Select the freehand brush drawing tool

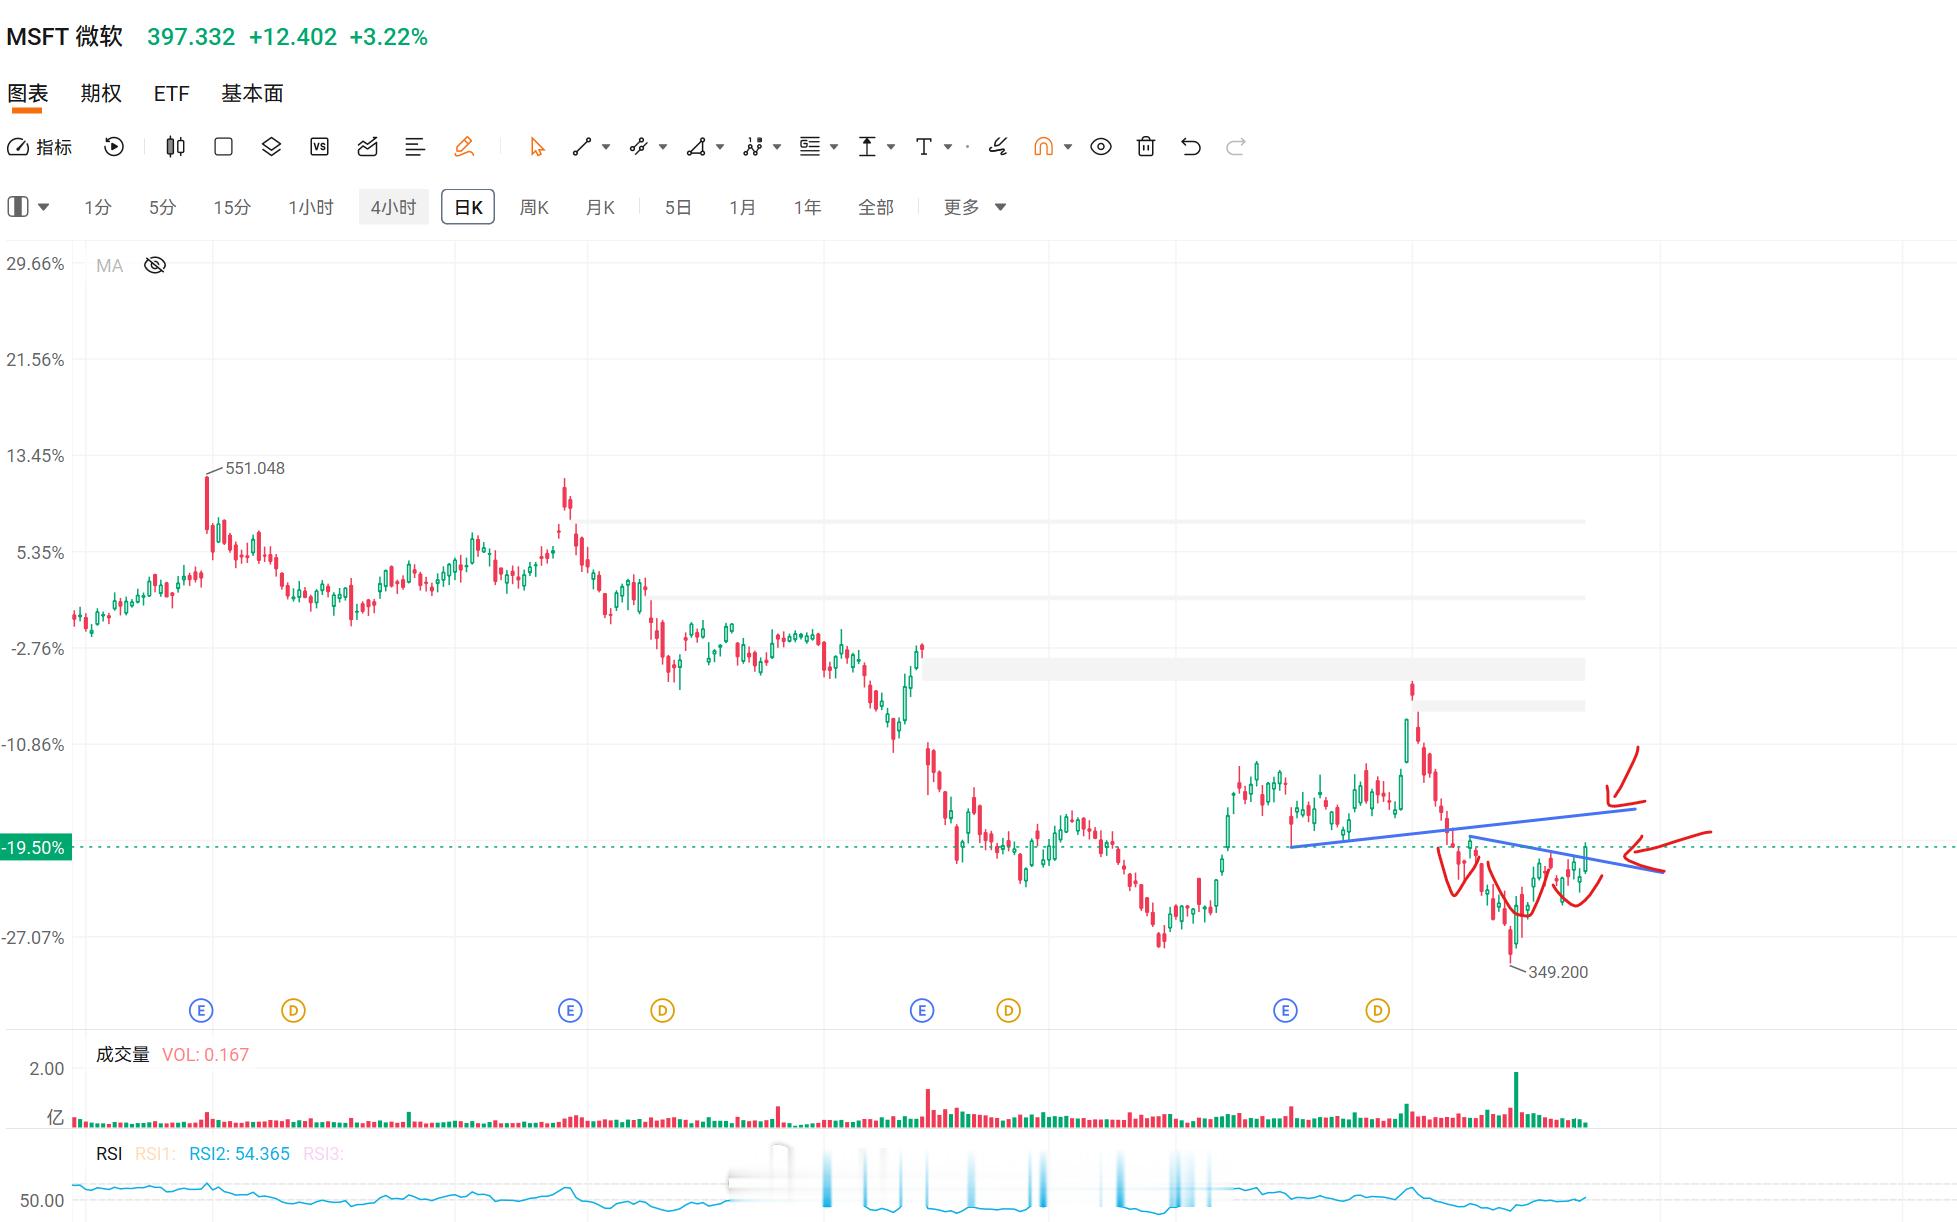(x=997, y=147)
